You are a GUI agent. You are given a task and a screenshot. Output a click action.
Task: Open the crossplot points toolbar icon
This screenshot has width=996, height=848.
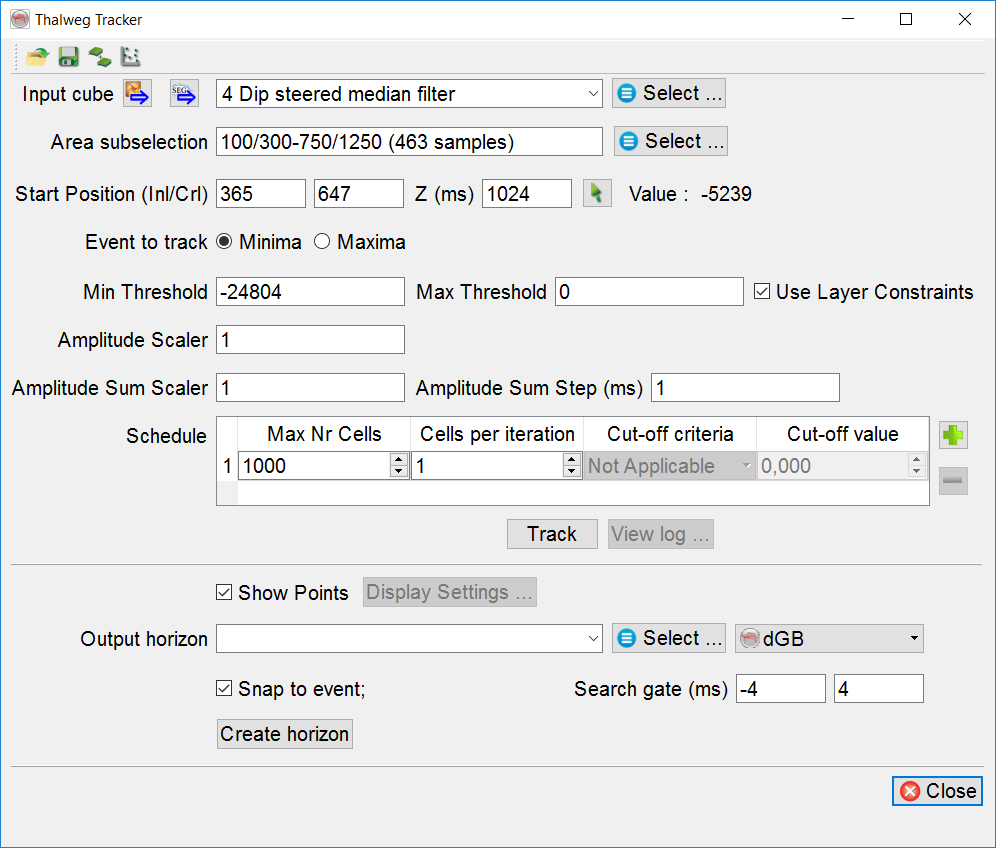pyautogui.click(x=130, y=57)
